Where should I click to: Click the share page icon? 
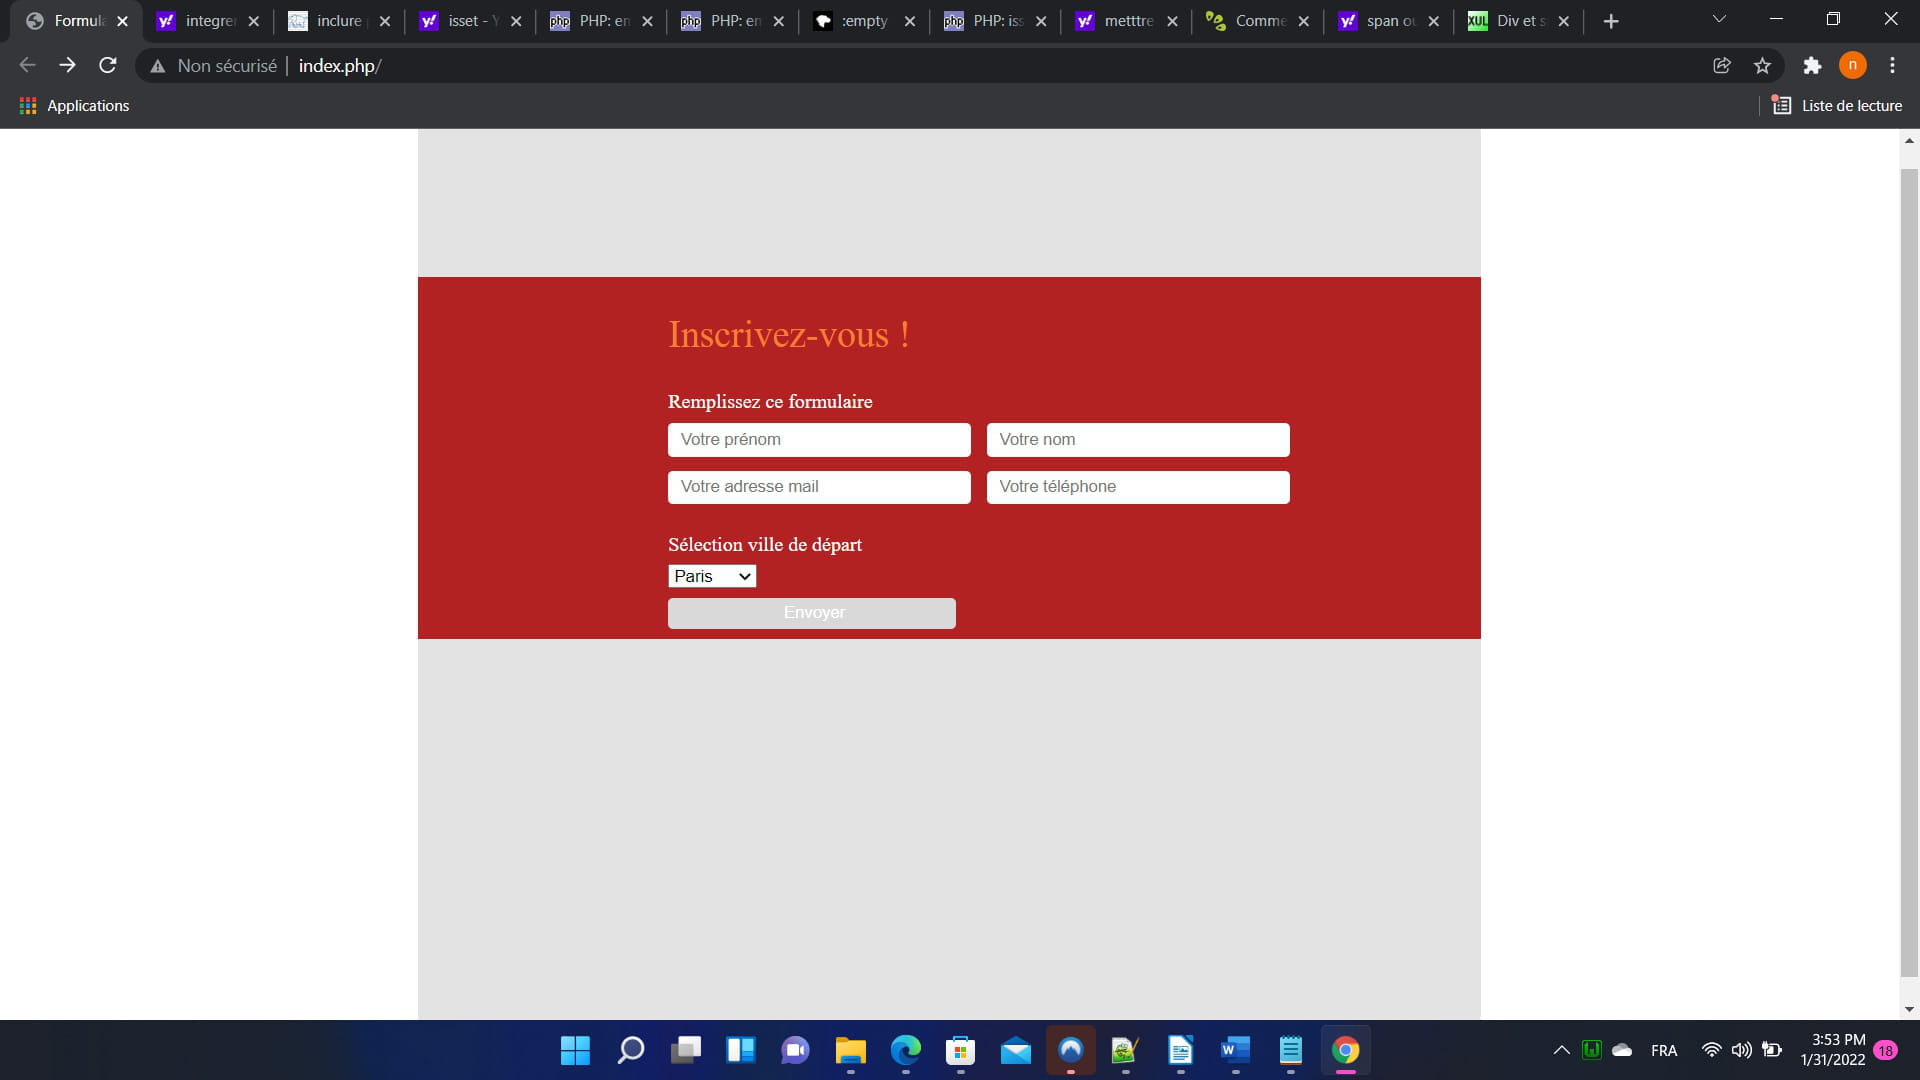click(x=1722, y=66)
